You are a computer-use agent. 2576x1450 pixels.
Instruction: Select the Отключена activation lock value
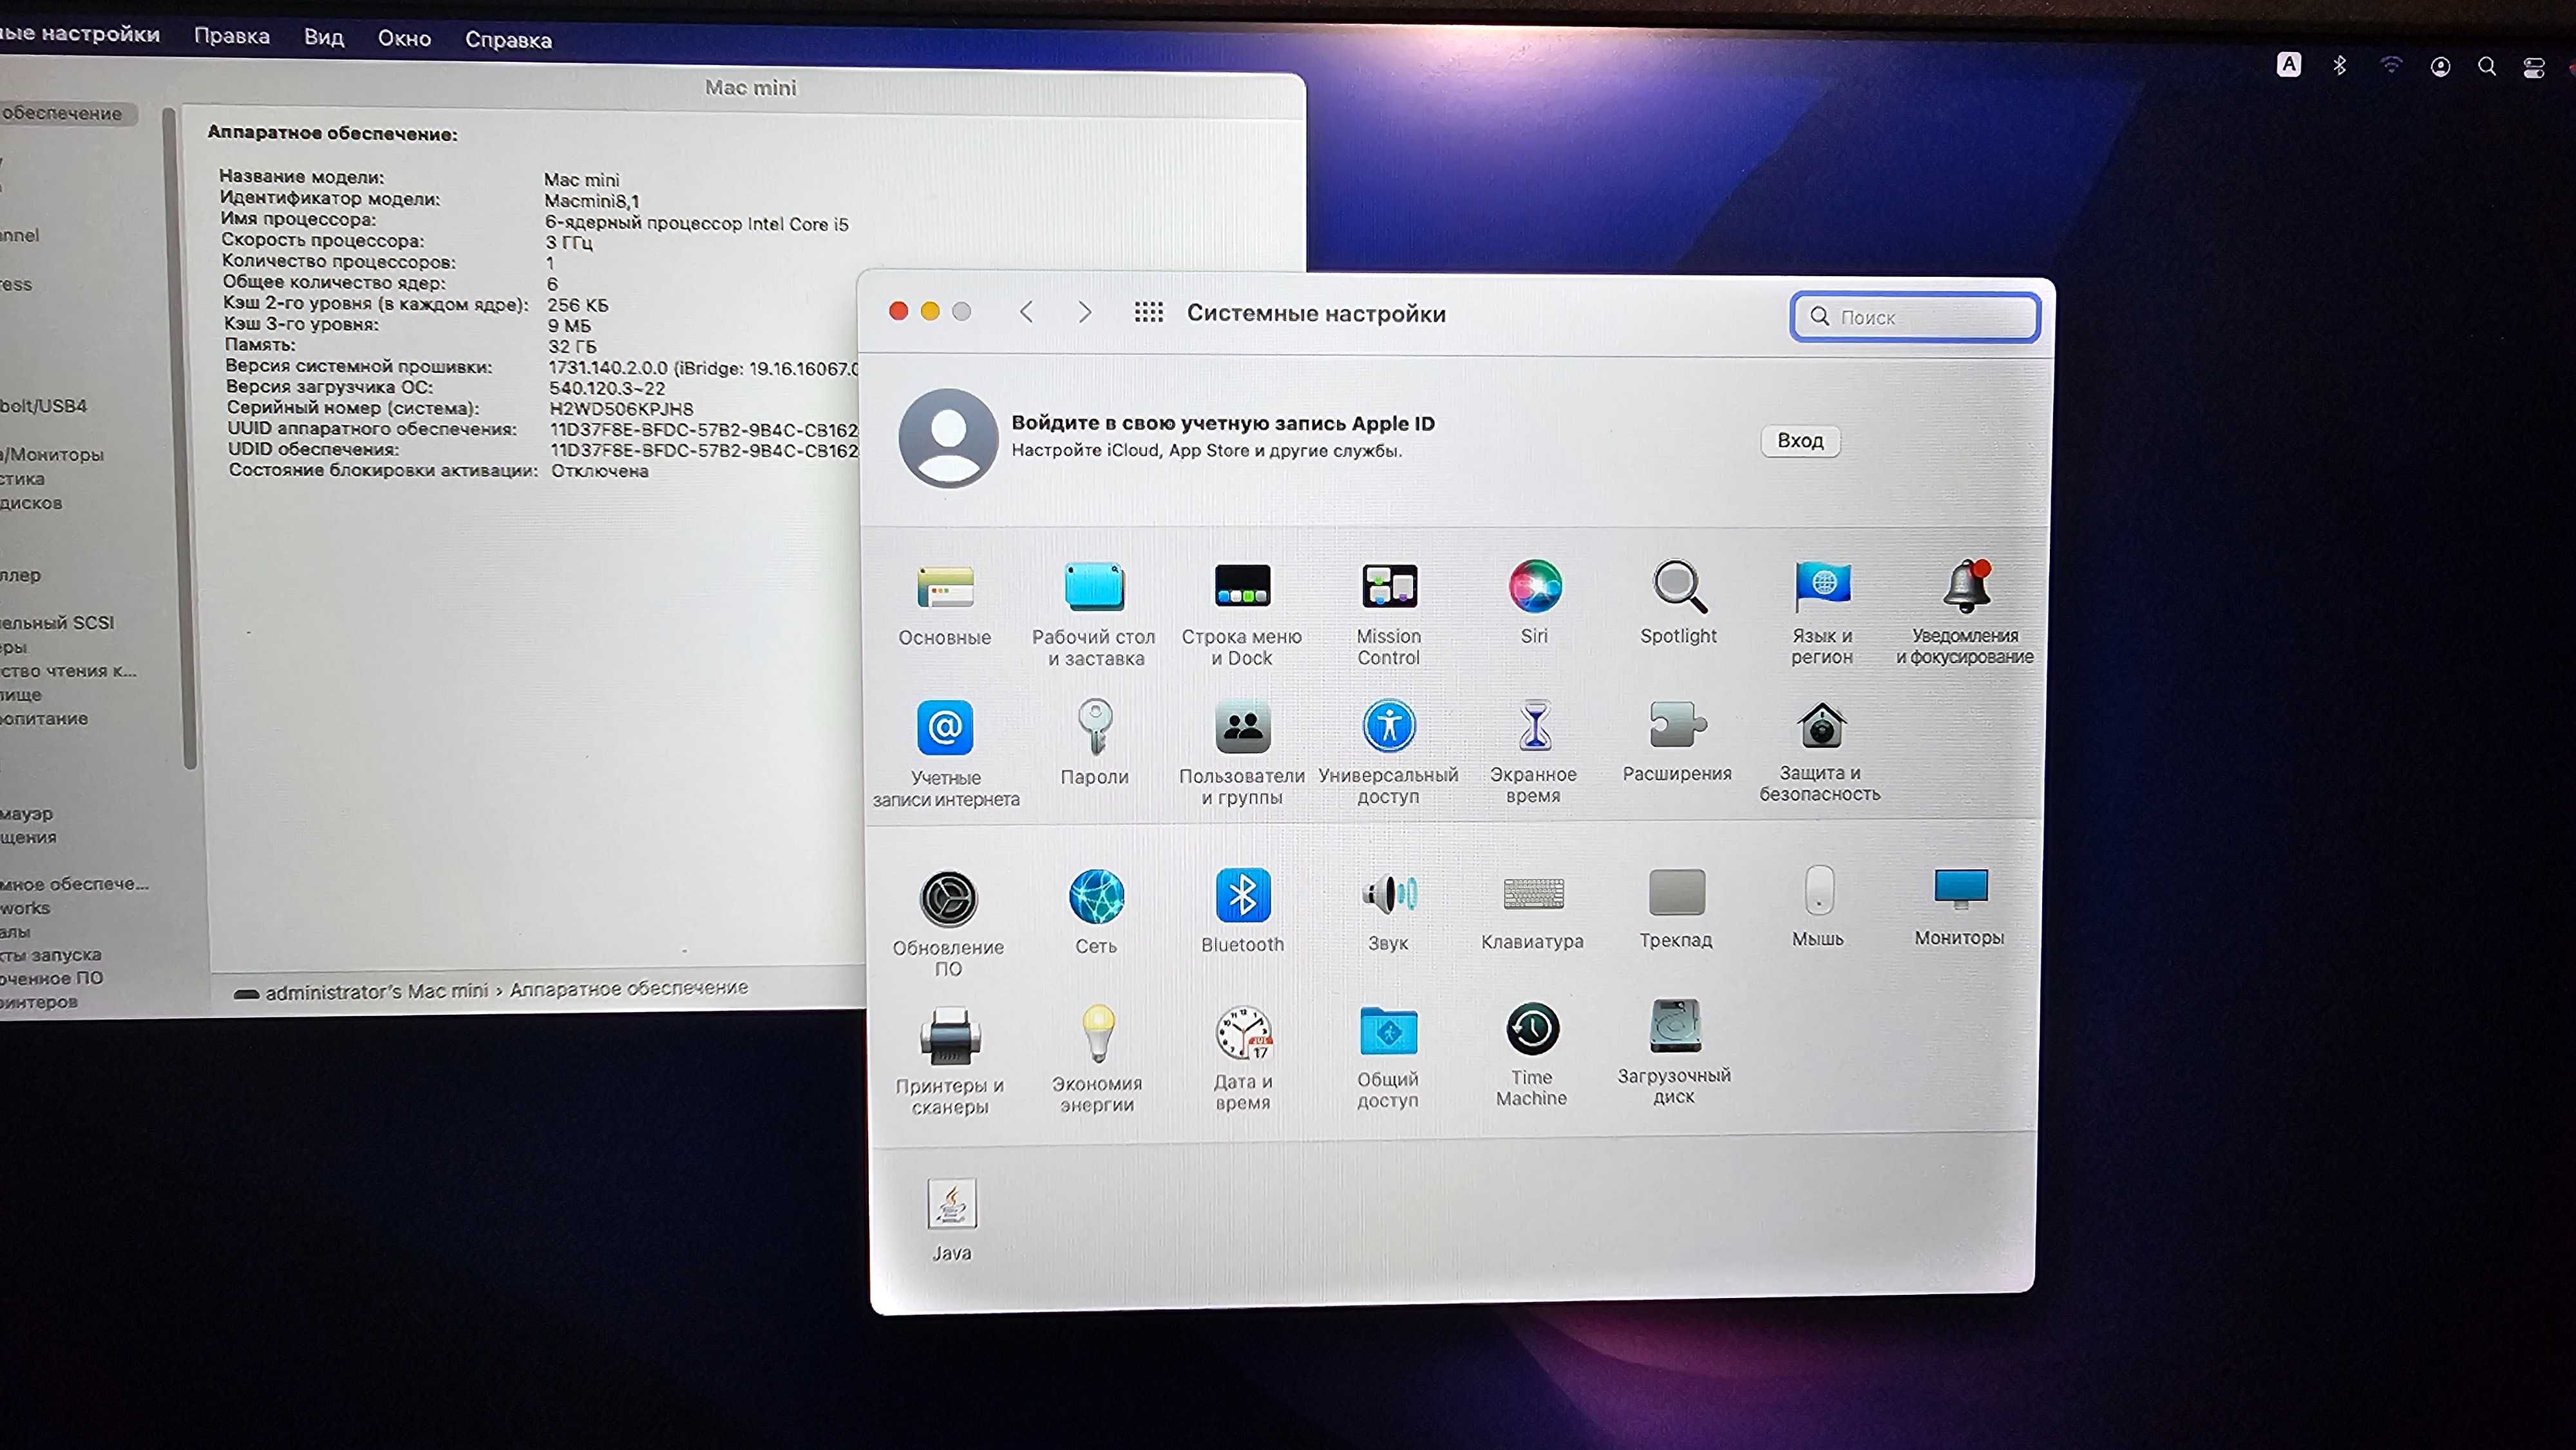[x=600, y=471]
